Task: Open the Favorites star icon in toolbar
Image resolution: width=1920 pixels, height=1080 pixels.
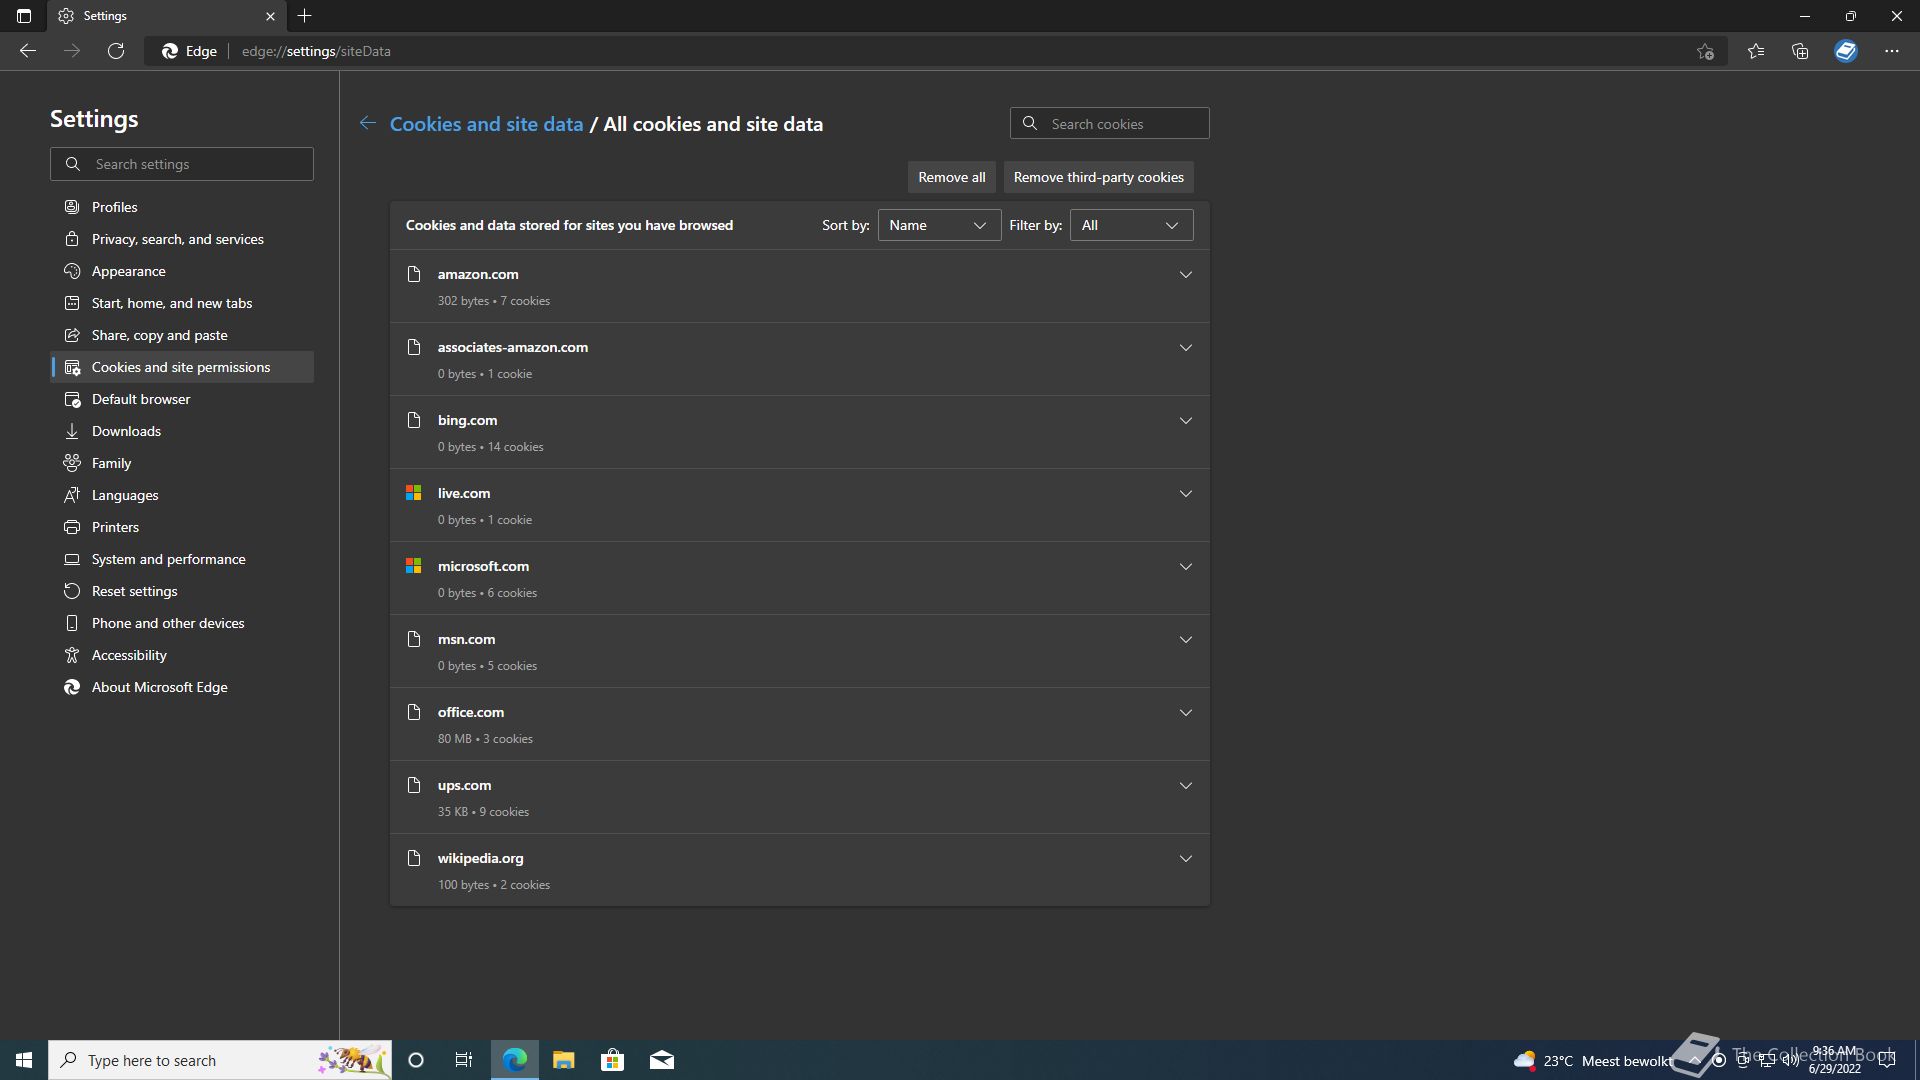Action: coord(1756,51)
